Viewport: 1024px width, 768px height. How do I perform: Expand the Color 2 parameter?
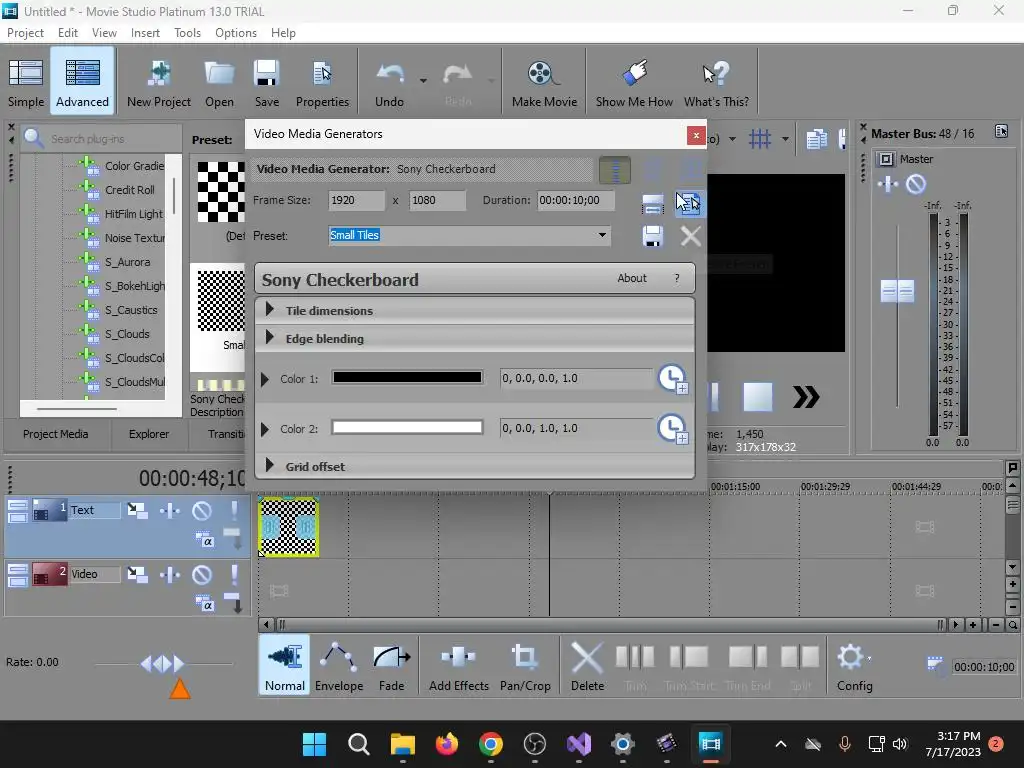pos(264,430)
